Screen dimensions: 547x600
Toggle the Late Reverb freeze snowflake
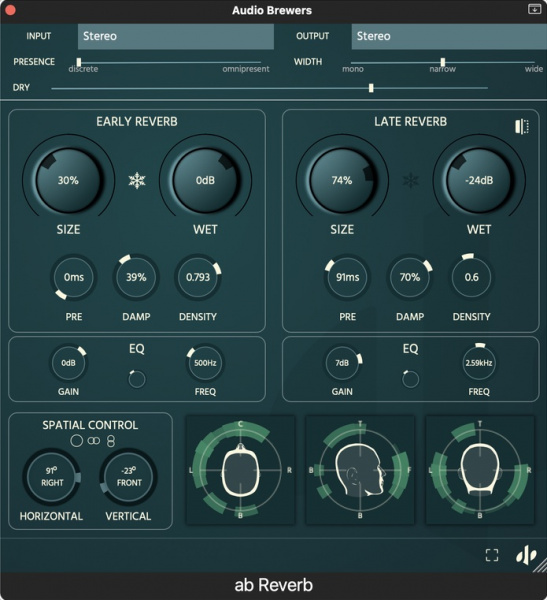point(410,180)
